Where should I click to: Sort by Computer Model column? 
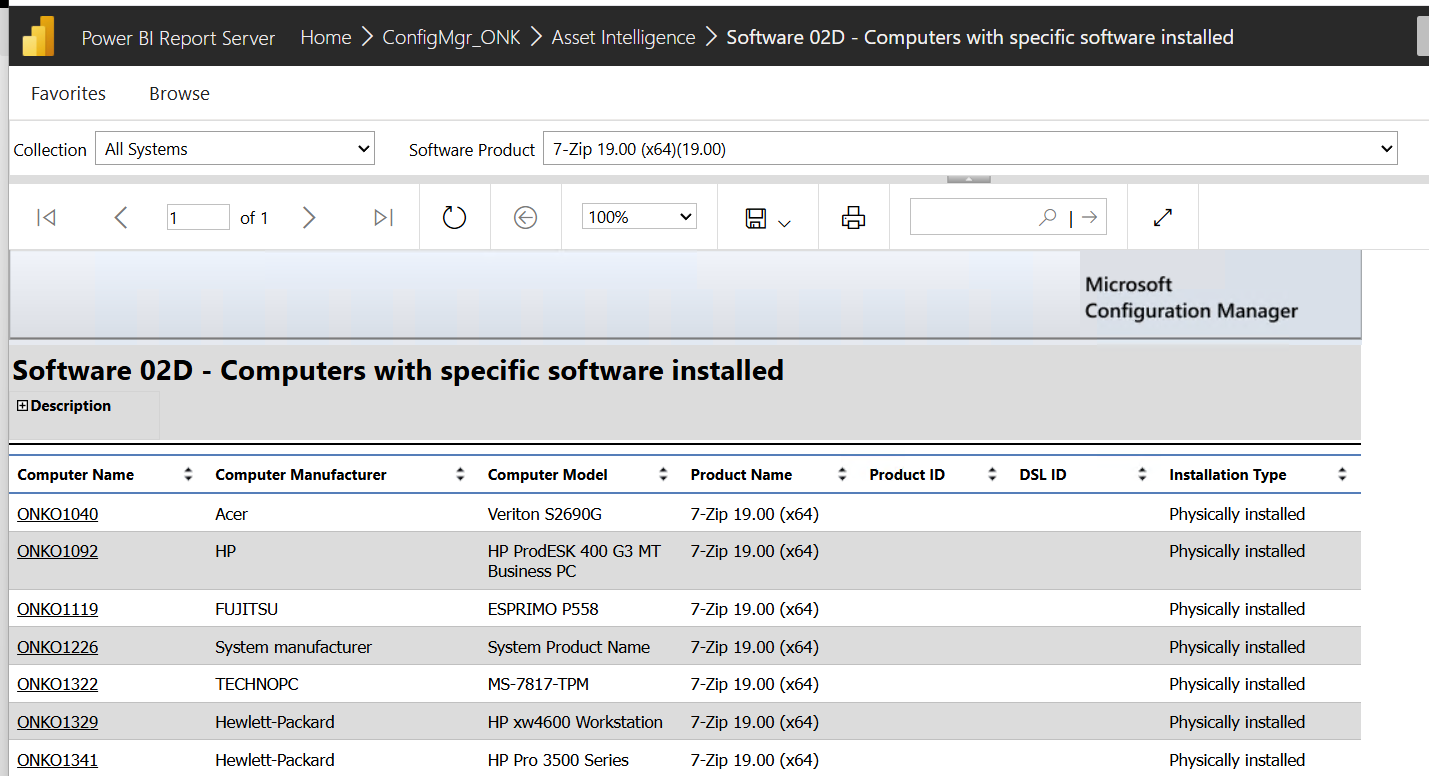point(663,475)
